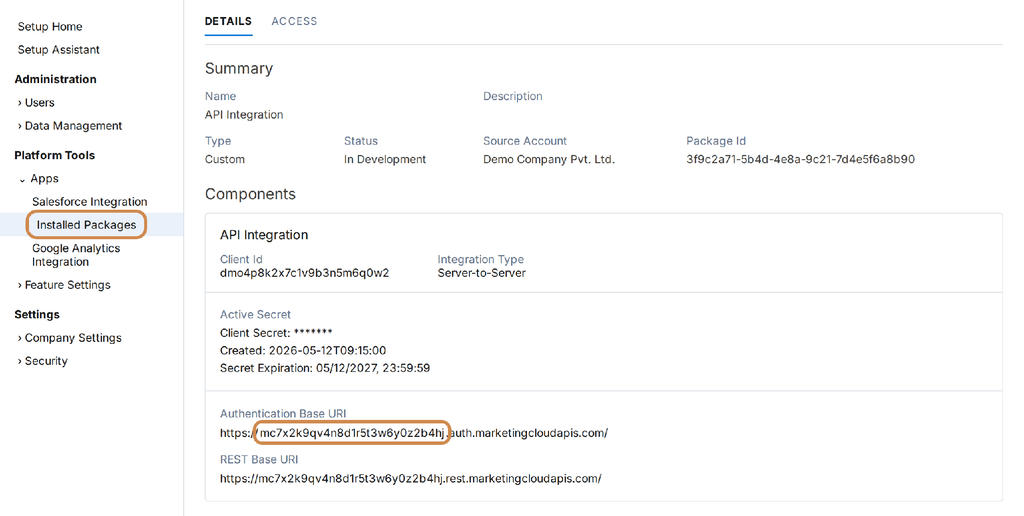Image resolution: width=1024 pixels, height=516 pixels.
Task: Switch to the ACCESS tab
Action: (294, 22)
